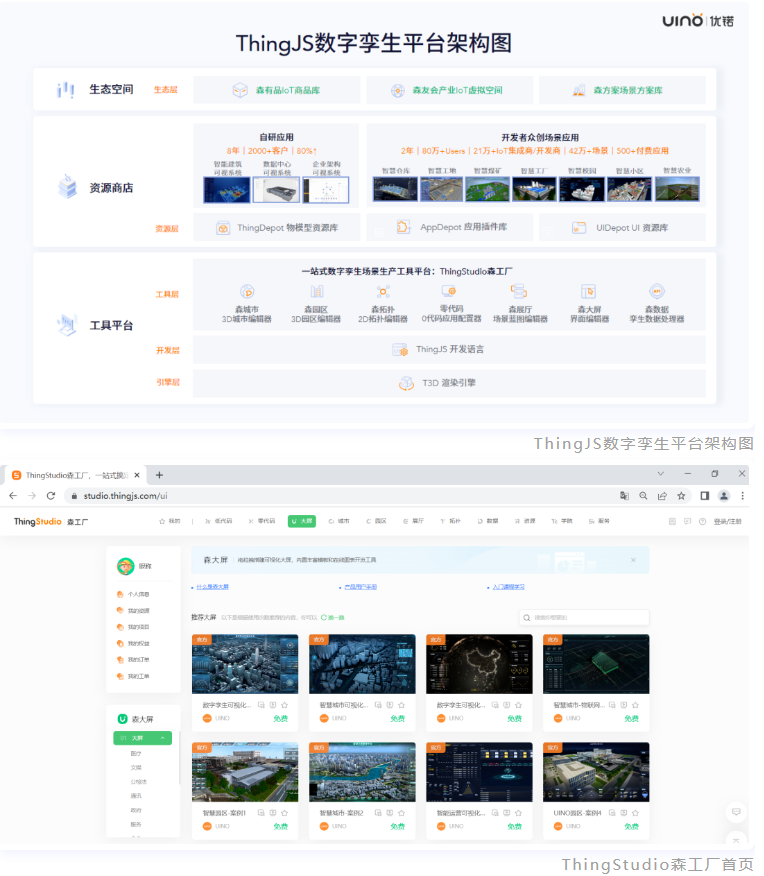Click the 登录/注册 login link
The width and height of the screenshot is (764, 876).
coord(727,521)
